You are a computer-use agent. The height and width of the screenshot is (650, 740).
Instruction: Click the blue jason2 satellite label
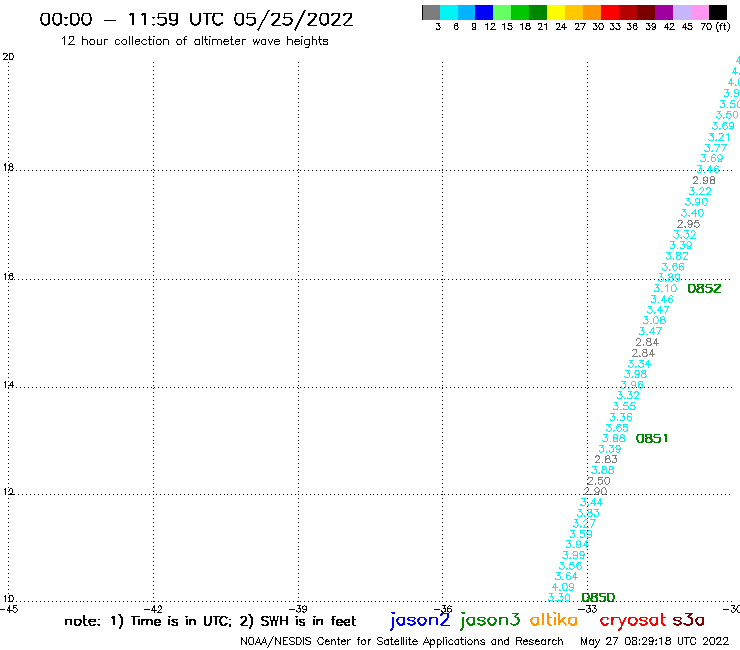[x=420, y=620]
